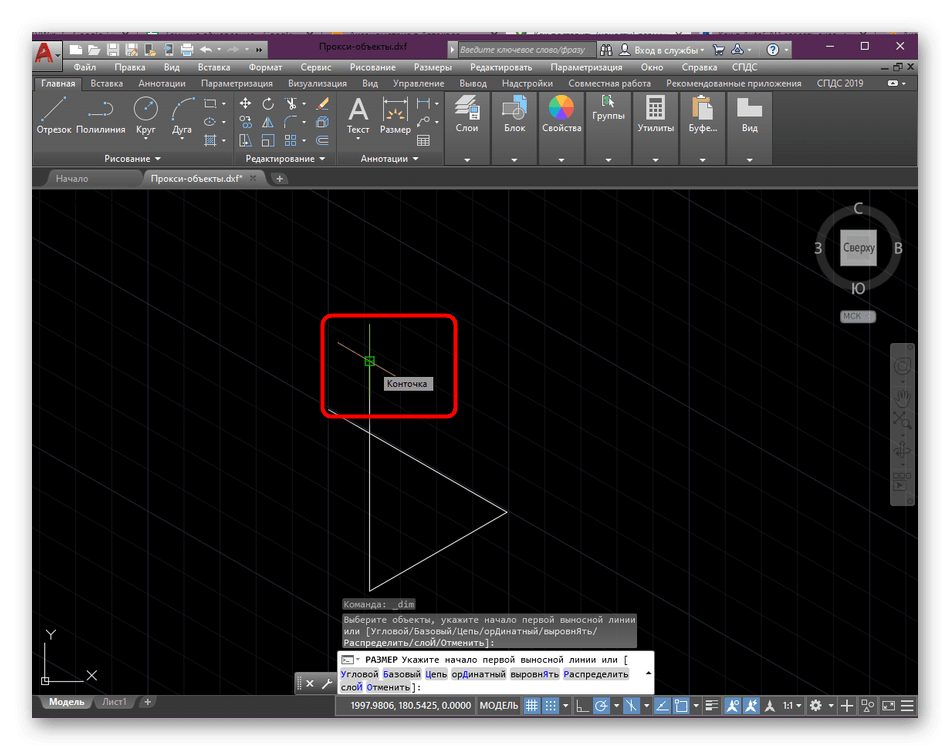Screen dimensions: 950x750
Task: Click the Trim scissors icon
Action: [x=291, y=104]
